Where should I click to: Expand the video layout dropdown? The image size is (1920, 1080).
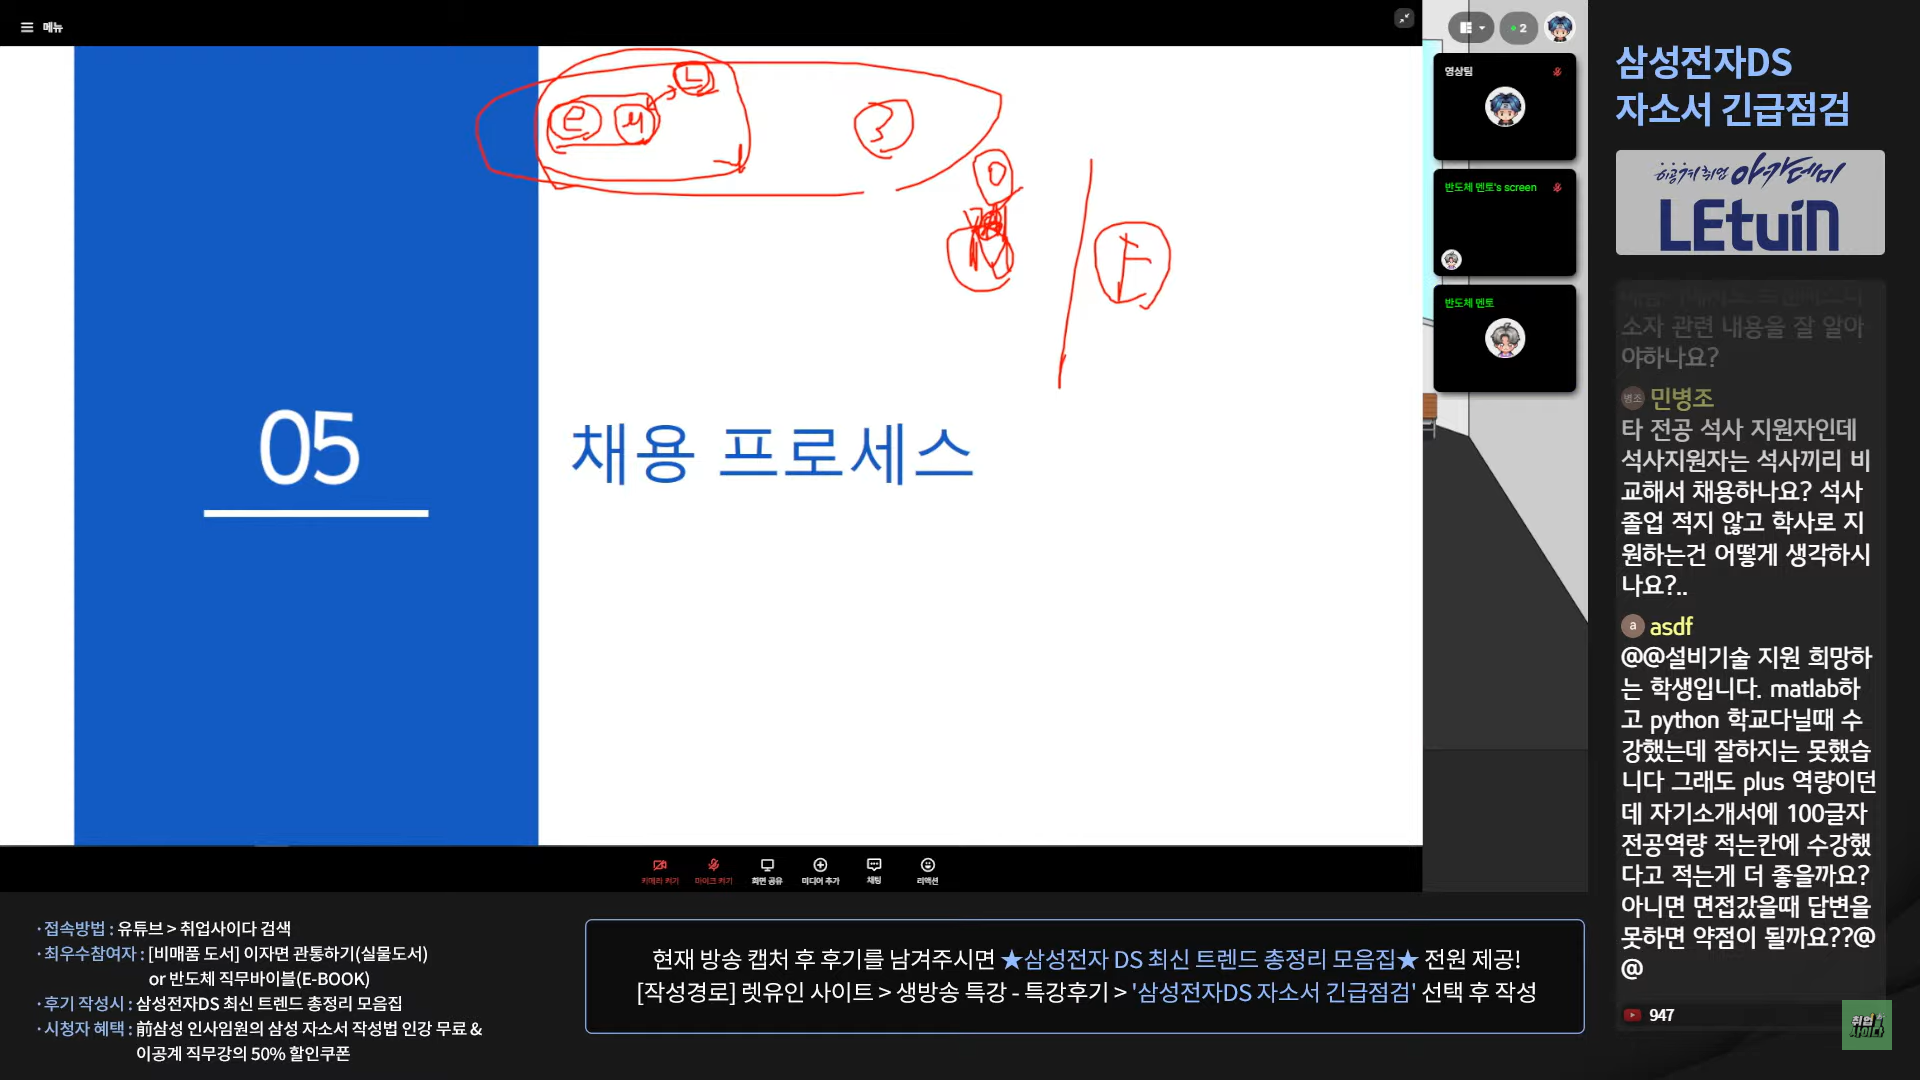pos(1471,28)
